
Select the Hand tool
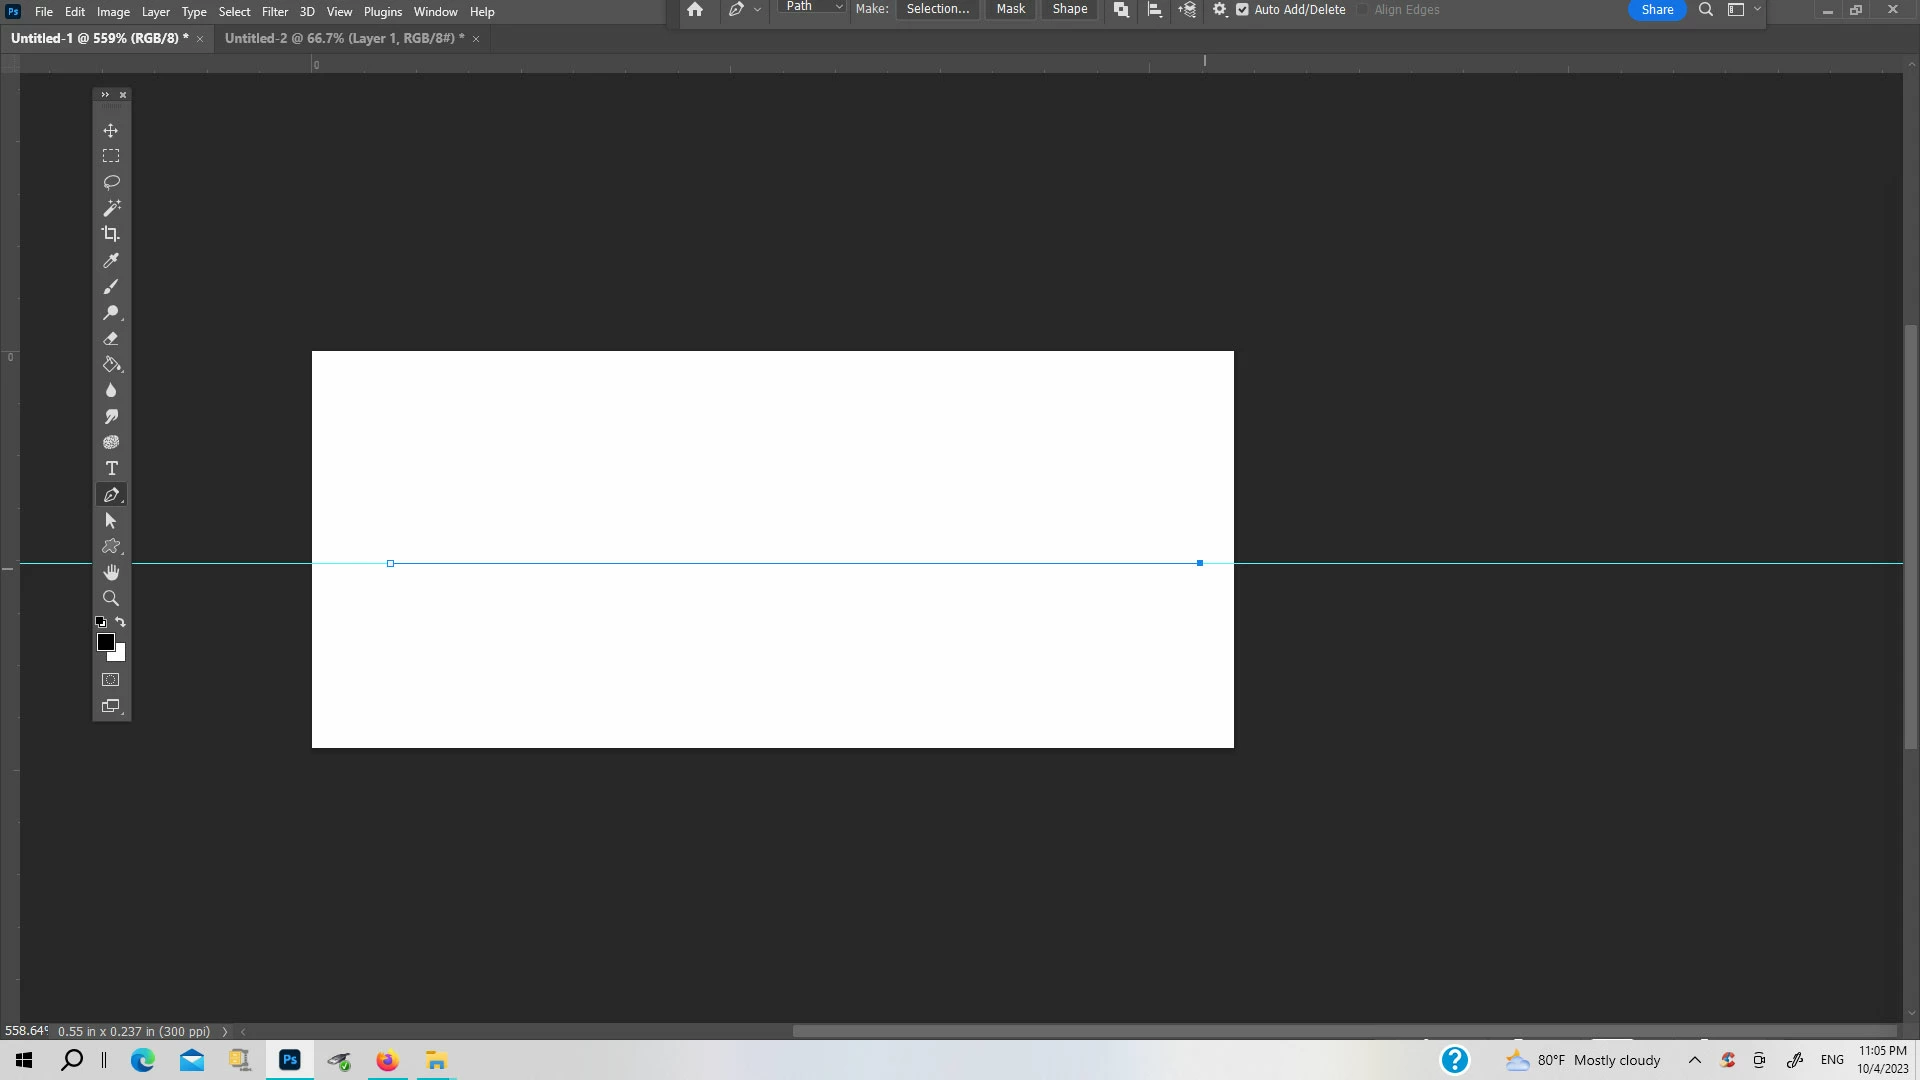[111, 572]
